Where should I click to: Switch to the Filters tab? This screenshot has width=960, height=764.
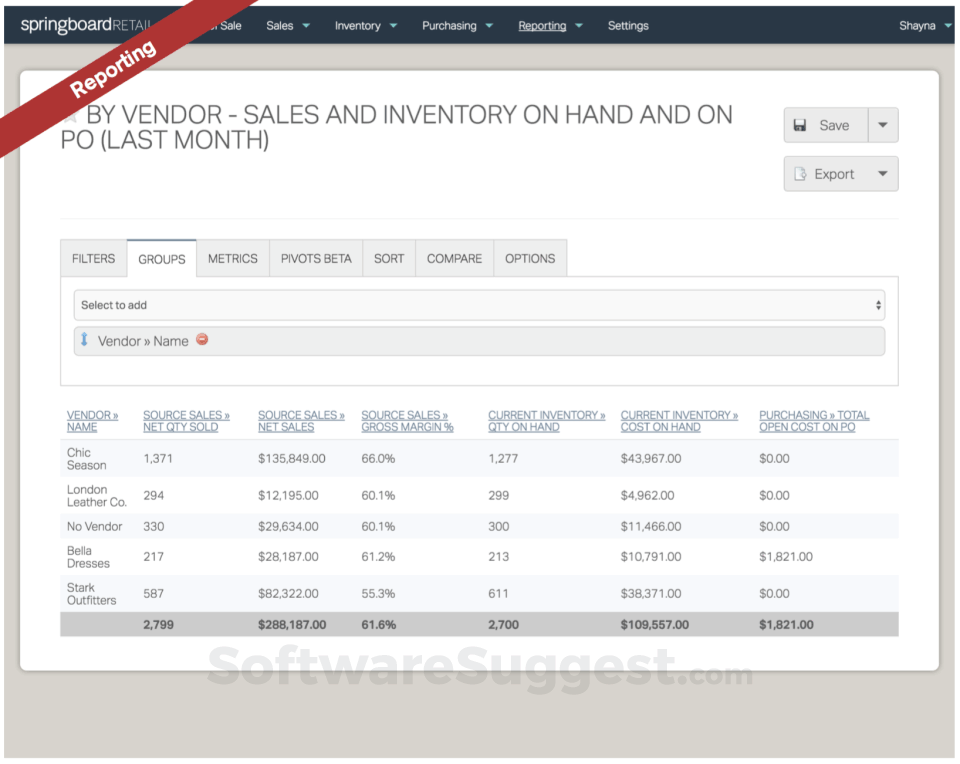[93, 258]
